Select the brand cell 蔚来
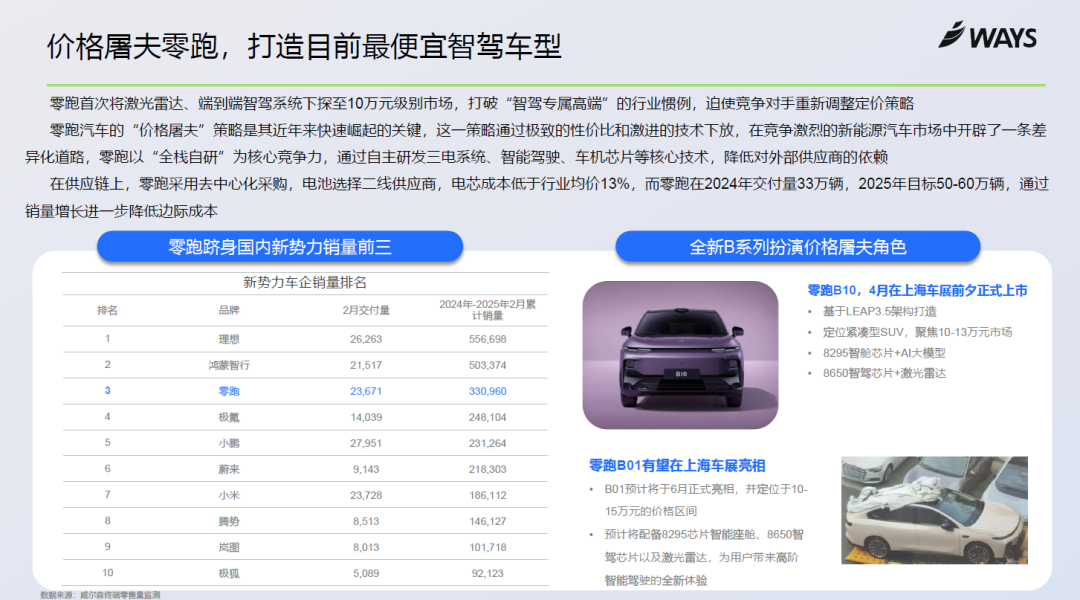This screenshot has height=600, width=1080. click(x=229, y=469)
